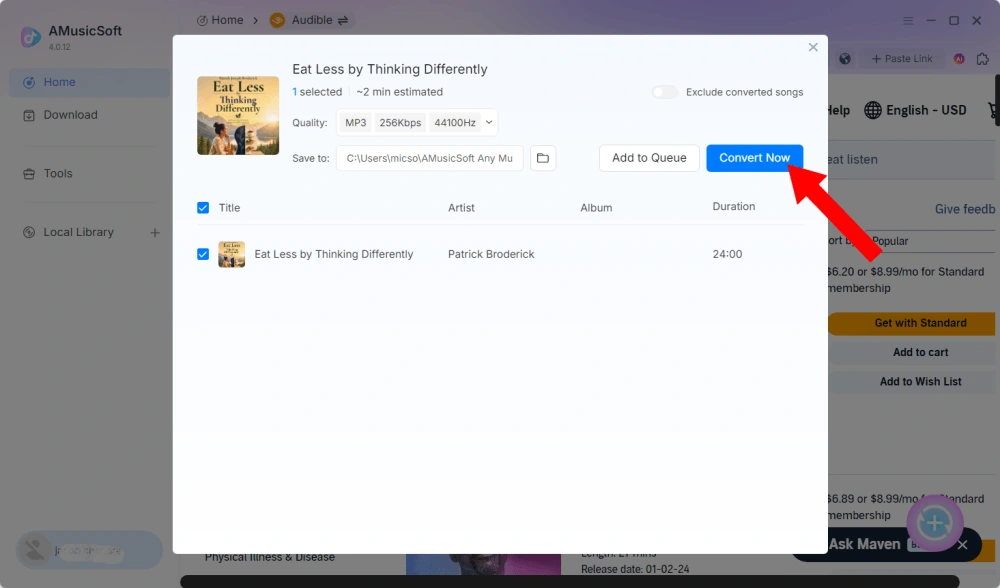Click the MP3 format tag

coord(356,122)
